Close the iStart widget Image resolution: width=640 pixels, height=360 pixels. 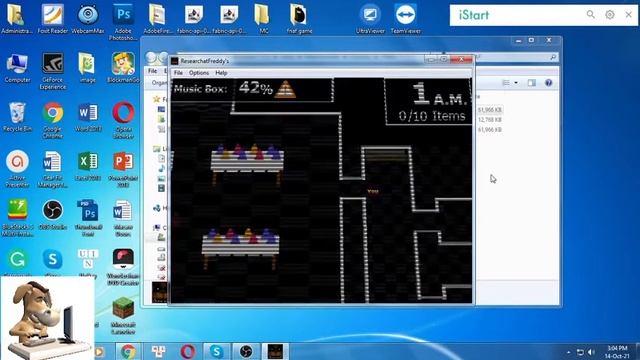pyautogui.click(x=629, y=15)
